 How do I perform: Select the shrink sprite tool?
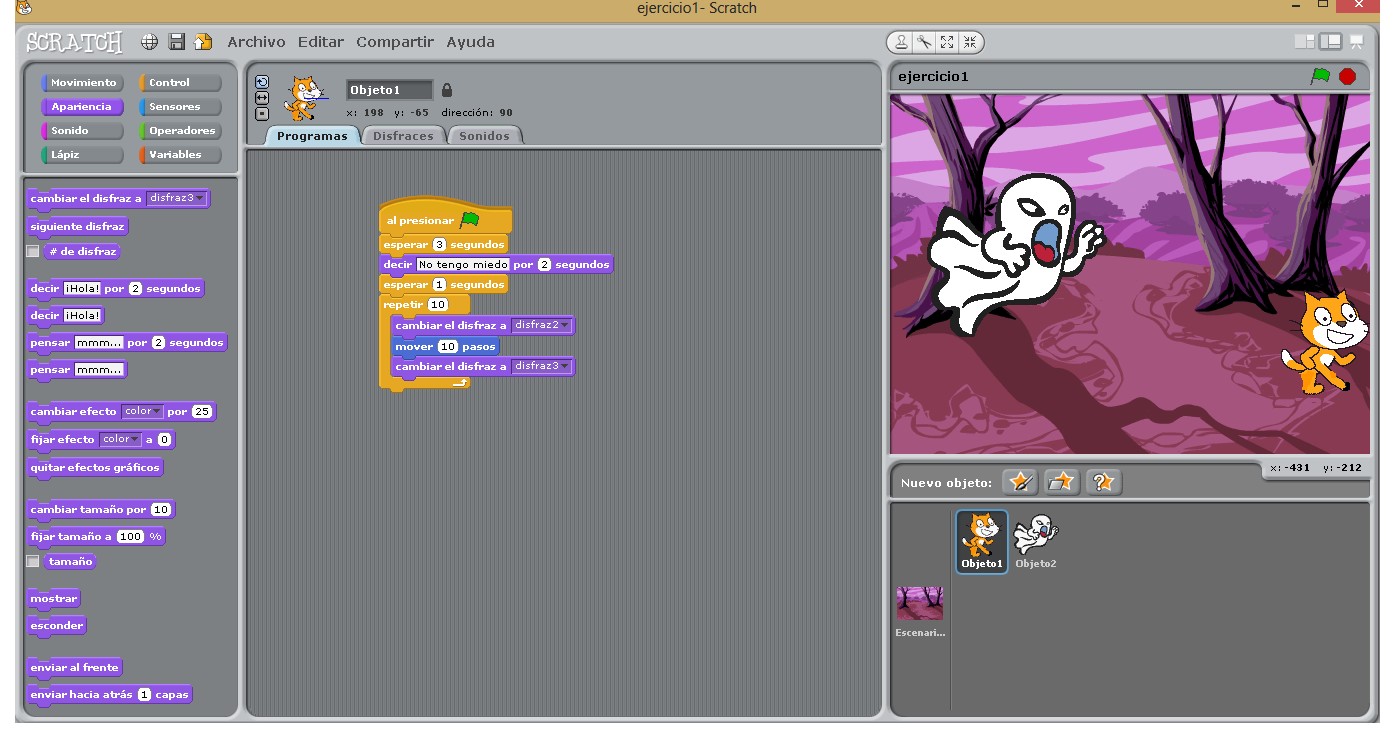[969, 42]
